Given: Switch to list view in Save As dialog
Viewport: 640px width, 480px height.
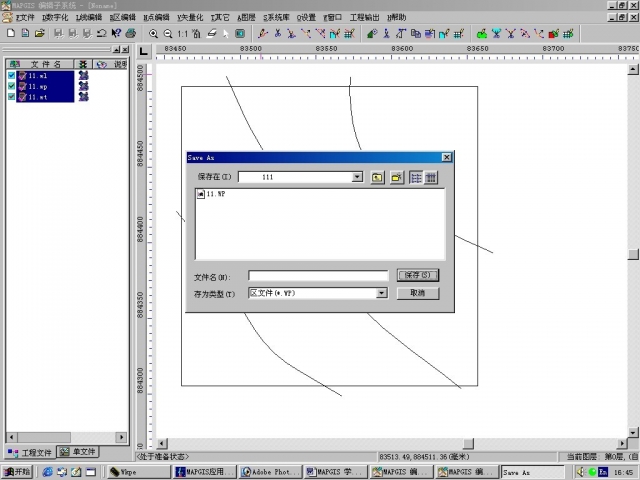Looking at the screenshot, I should click(x=416, y=177).
